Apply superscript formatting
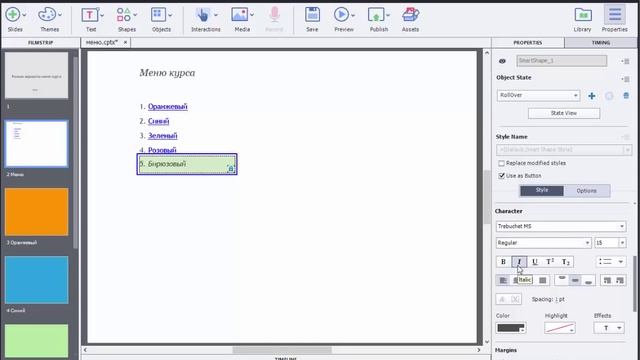640x360 pixels. 550,262
